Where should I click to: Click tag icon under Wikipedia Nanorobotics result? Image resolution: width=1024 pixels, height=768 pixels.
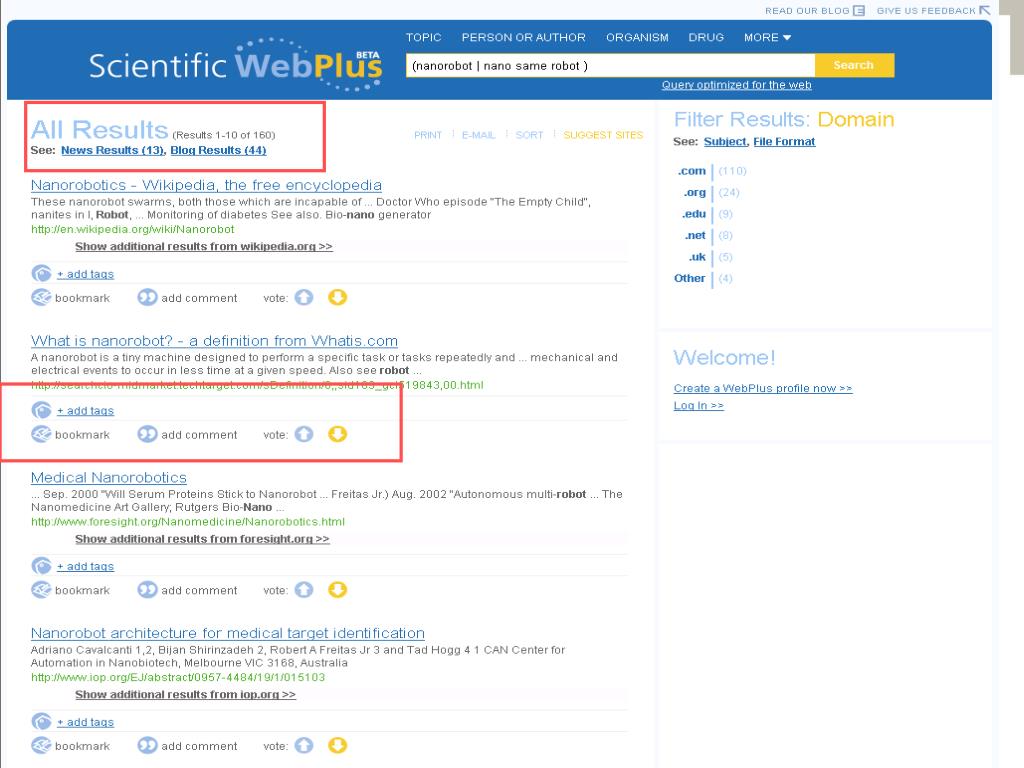tap(41, 274)
